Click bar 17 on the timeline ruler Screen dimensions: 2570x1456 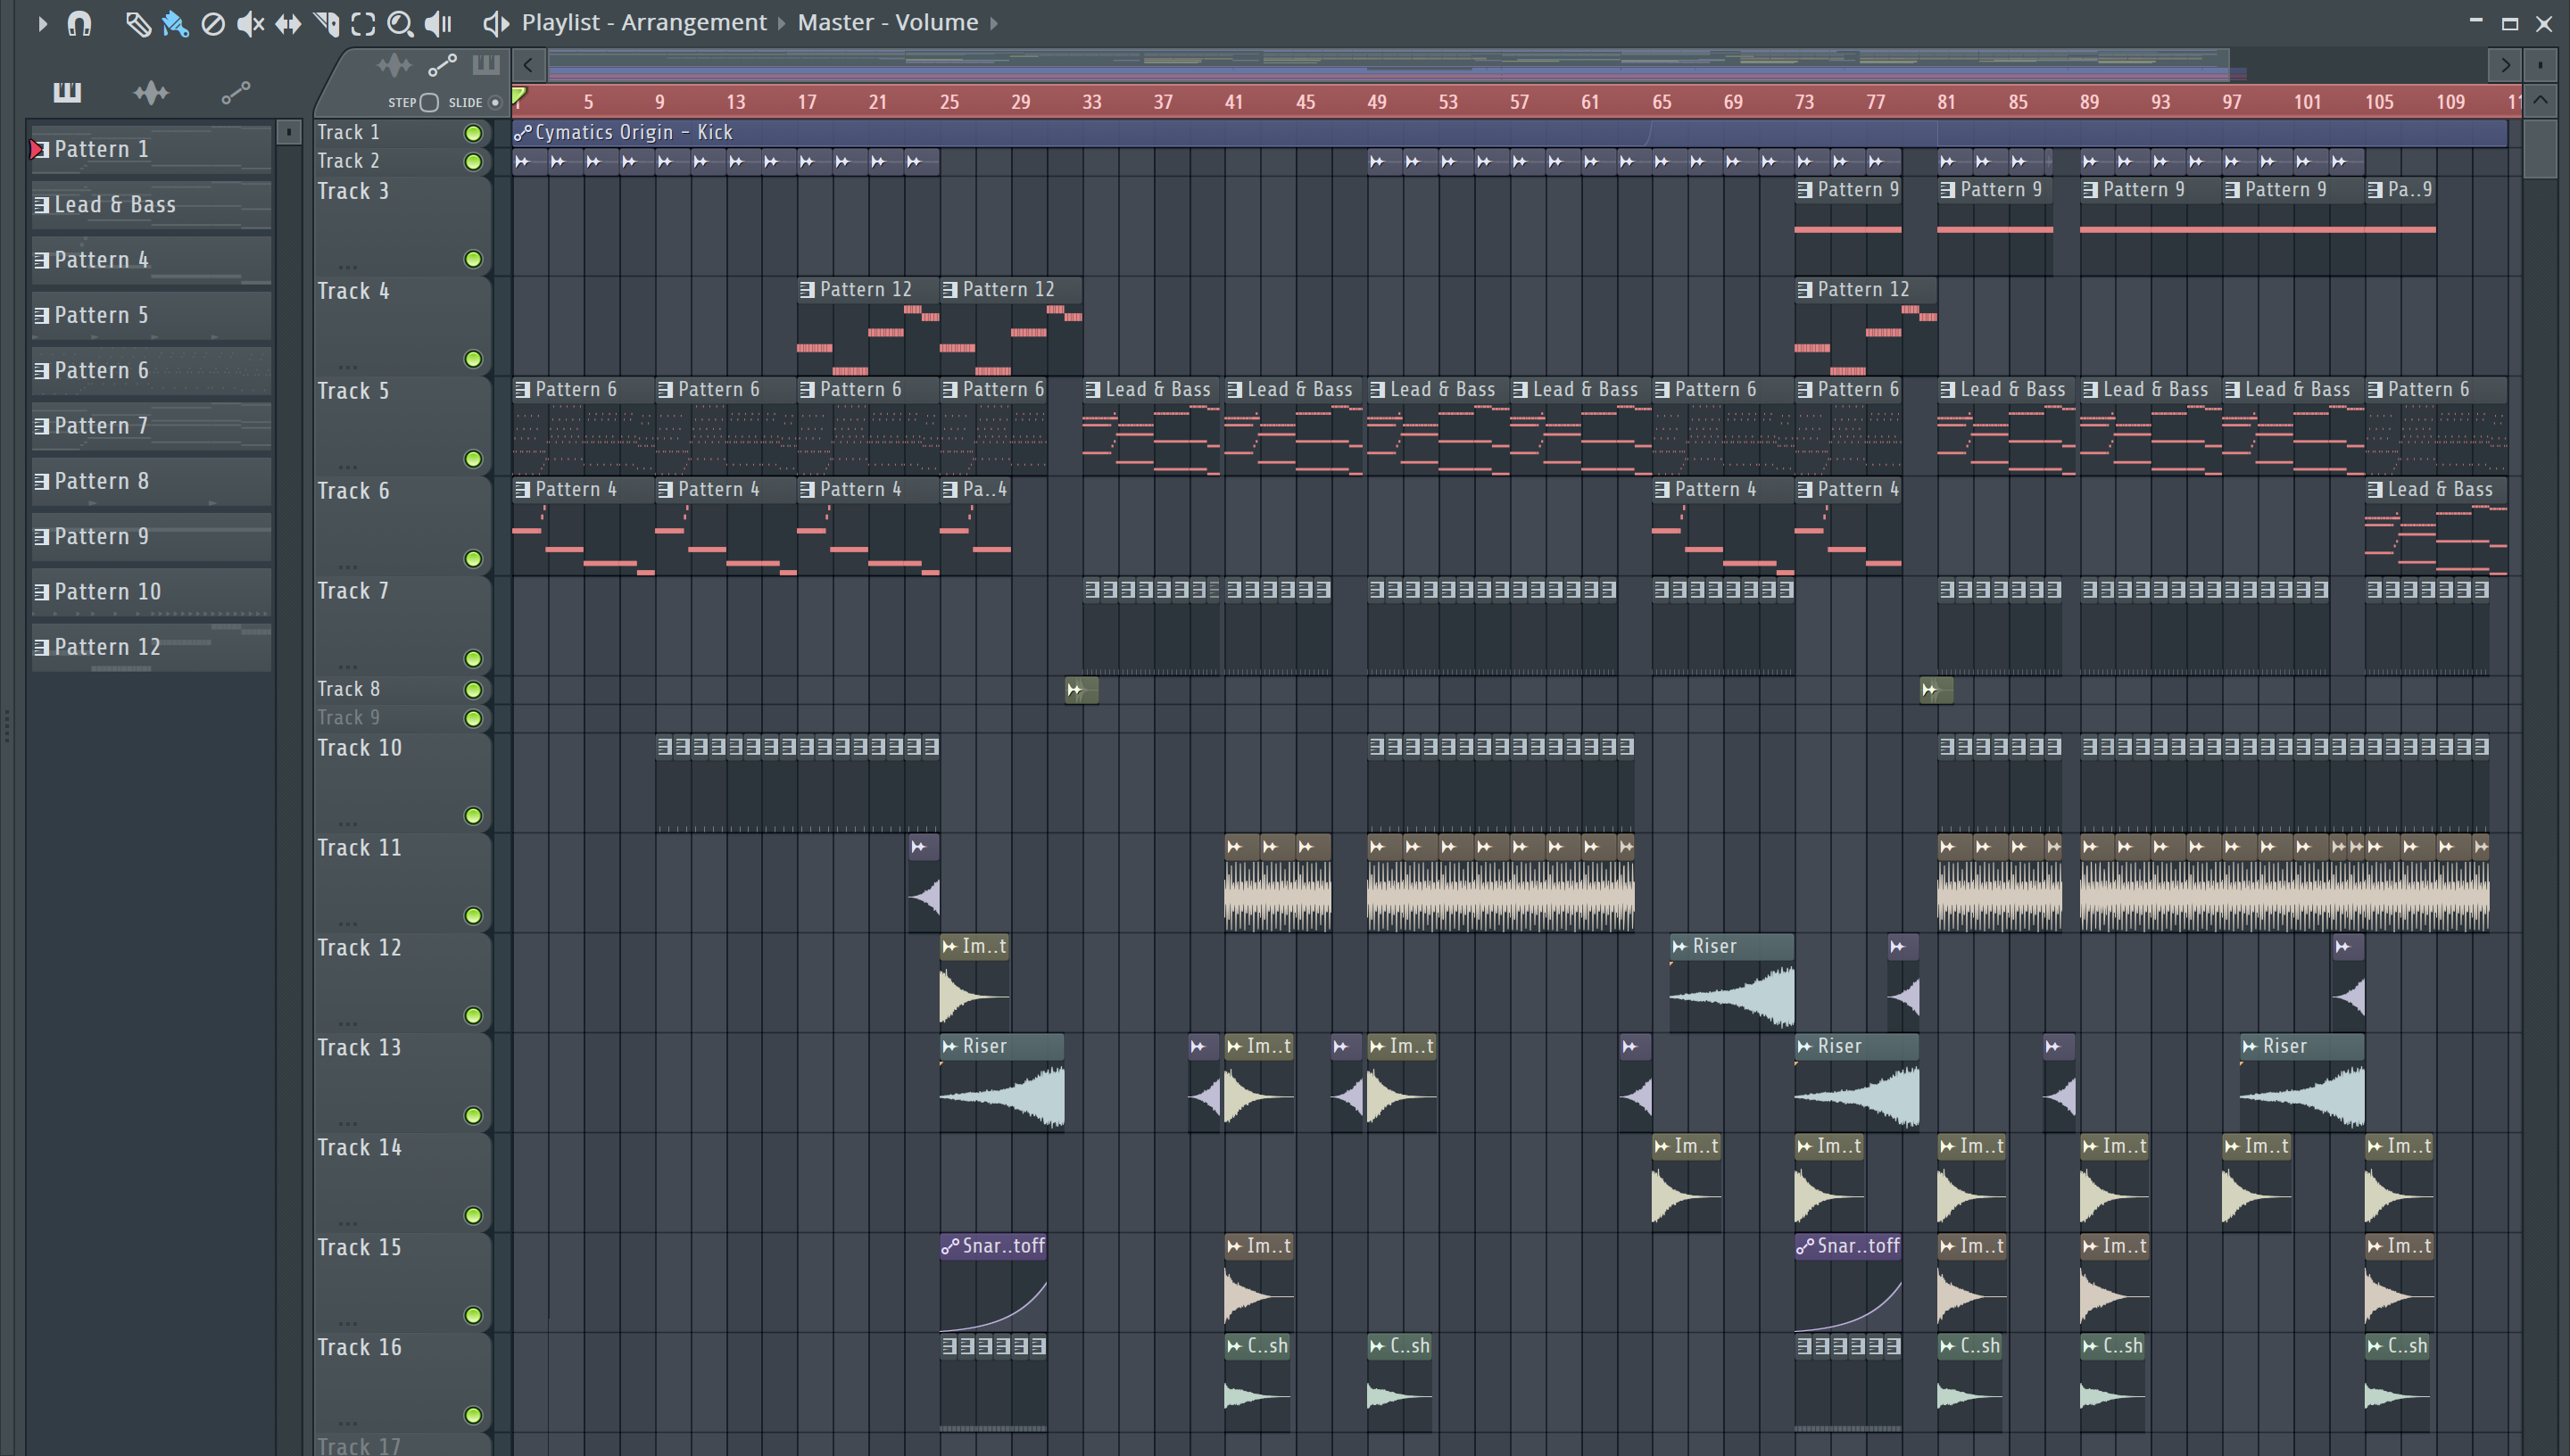[x=807, y=102]
